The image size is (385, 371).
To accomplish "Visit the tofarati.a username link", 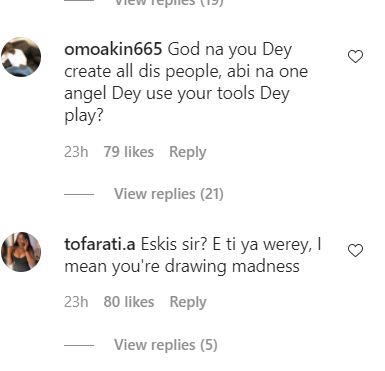I will [x=100, y=244].
